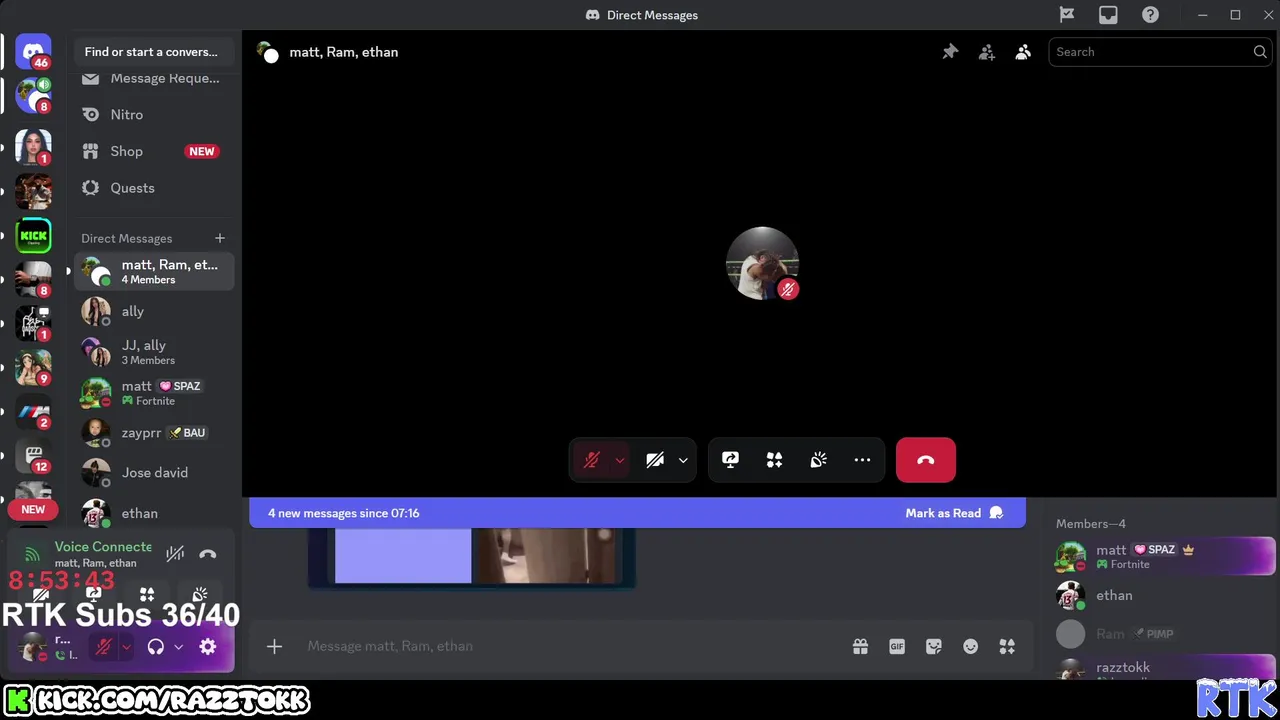
Task: Open Discord home Direct Messages icon
Action: coord(33,52)
